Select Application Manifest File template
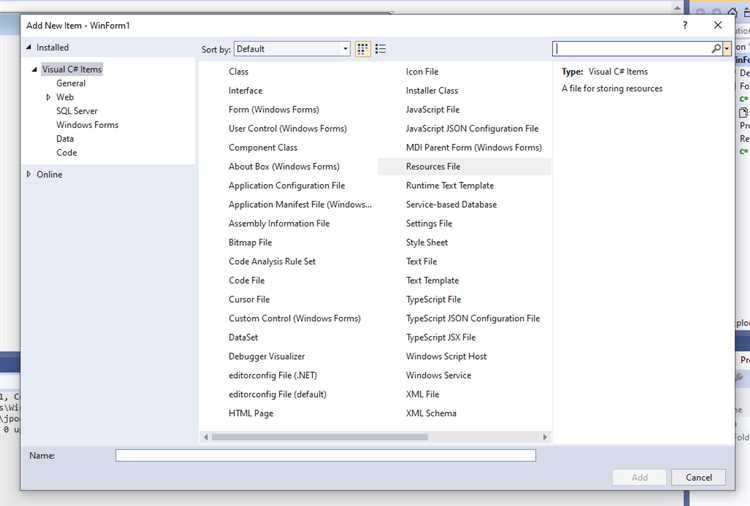This screenshot has width=750, height=506. [300, 204]
